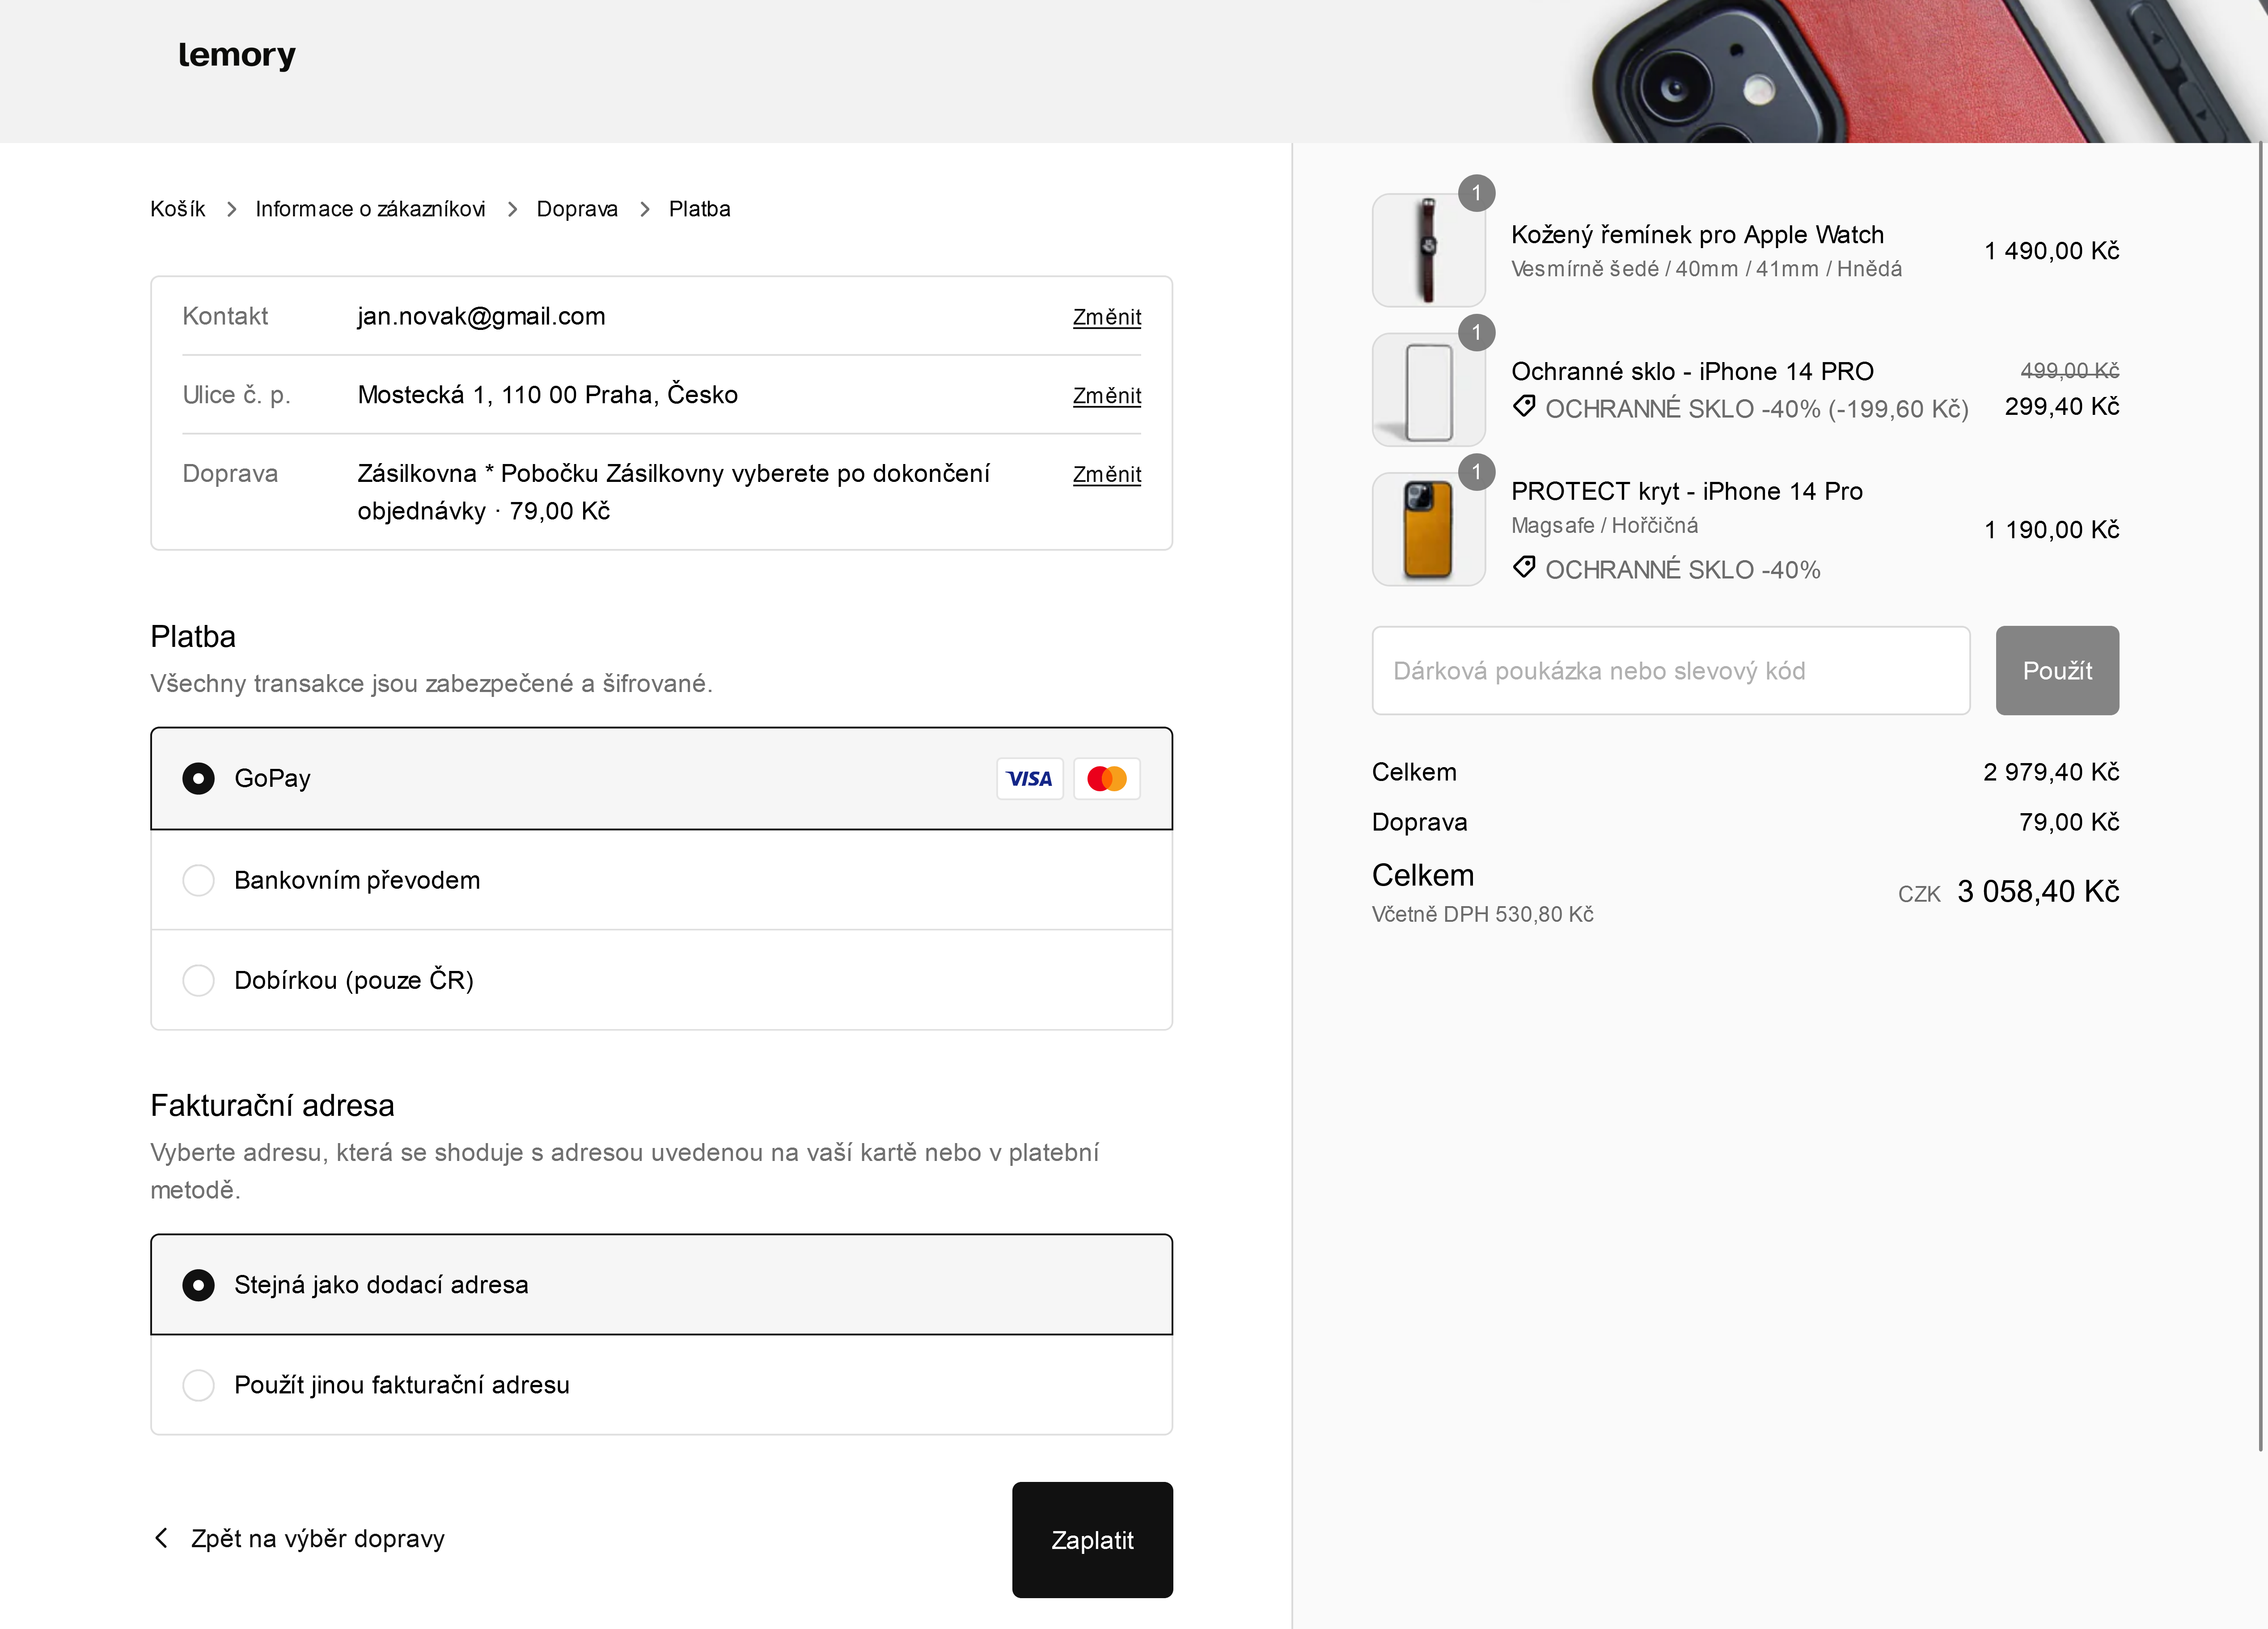Open the Apple Watch strap thumbnail
Image resolution: width=2268 pixels, height=1629 pixels.
point(1428,250)
